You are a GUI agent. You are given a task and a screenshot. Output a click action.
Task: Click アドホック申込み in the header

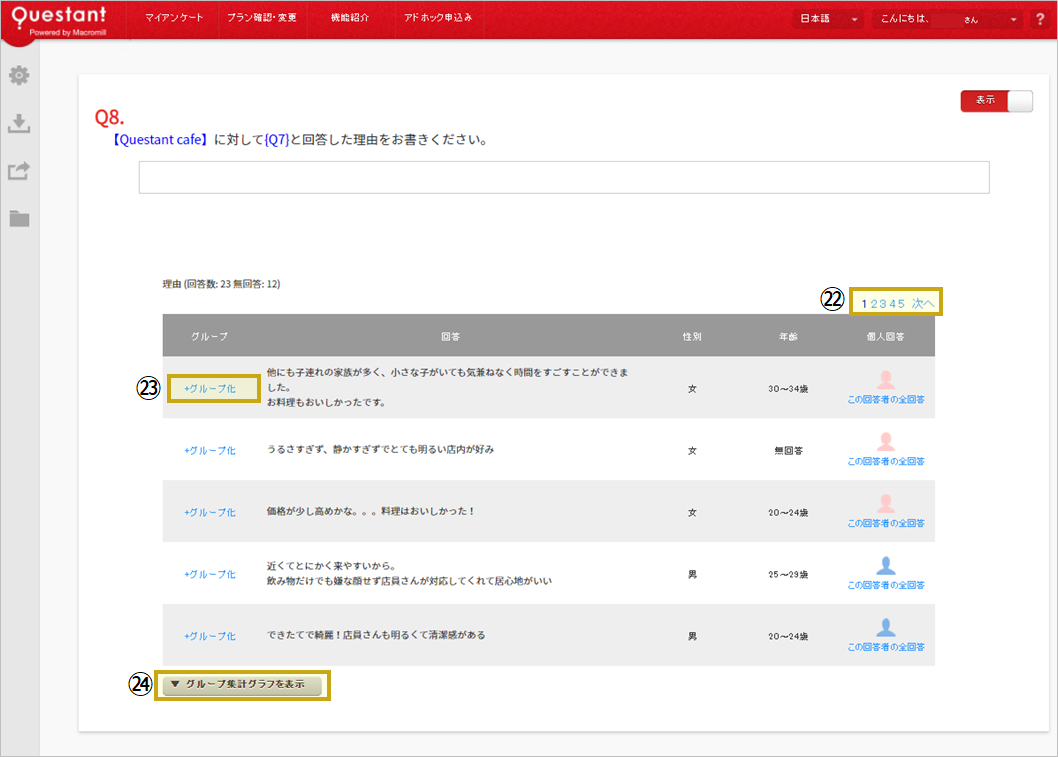coord(438,17)
